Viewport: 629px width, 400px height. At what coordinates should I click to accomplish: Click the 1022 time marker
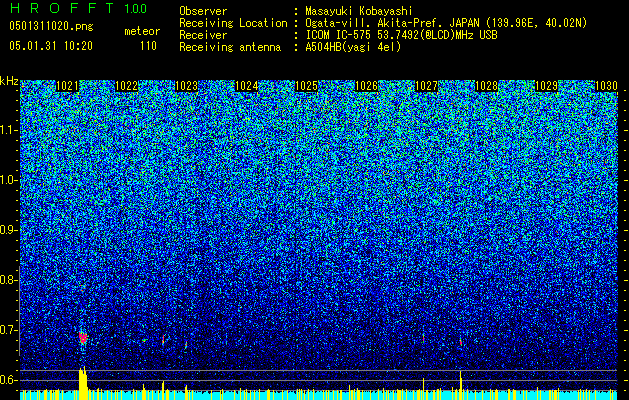tap(127, 86)
